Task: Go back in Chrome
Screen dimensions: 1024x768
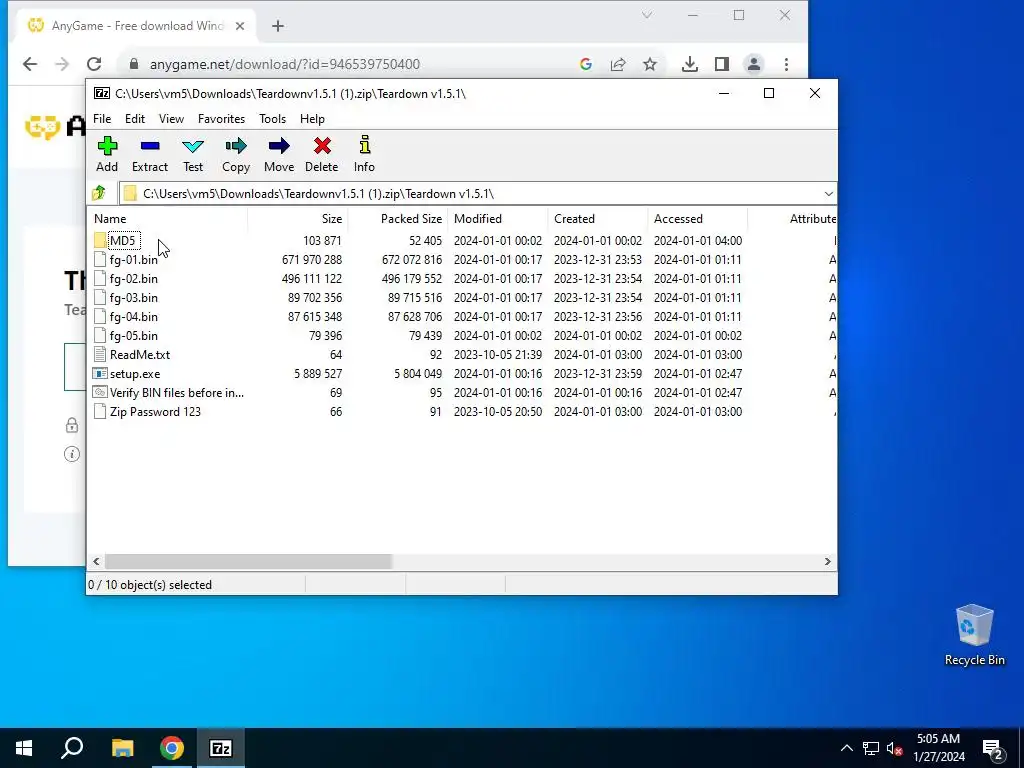Action: pos(30,64)
